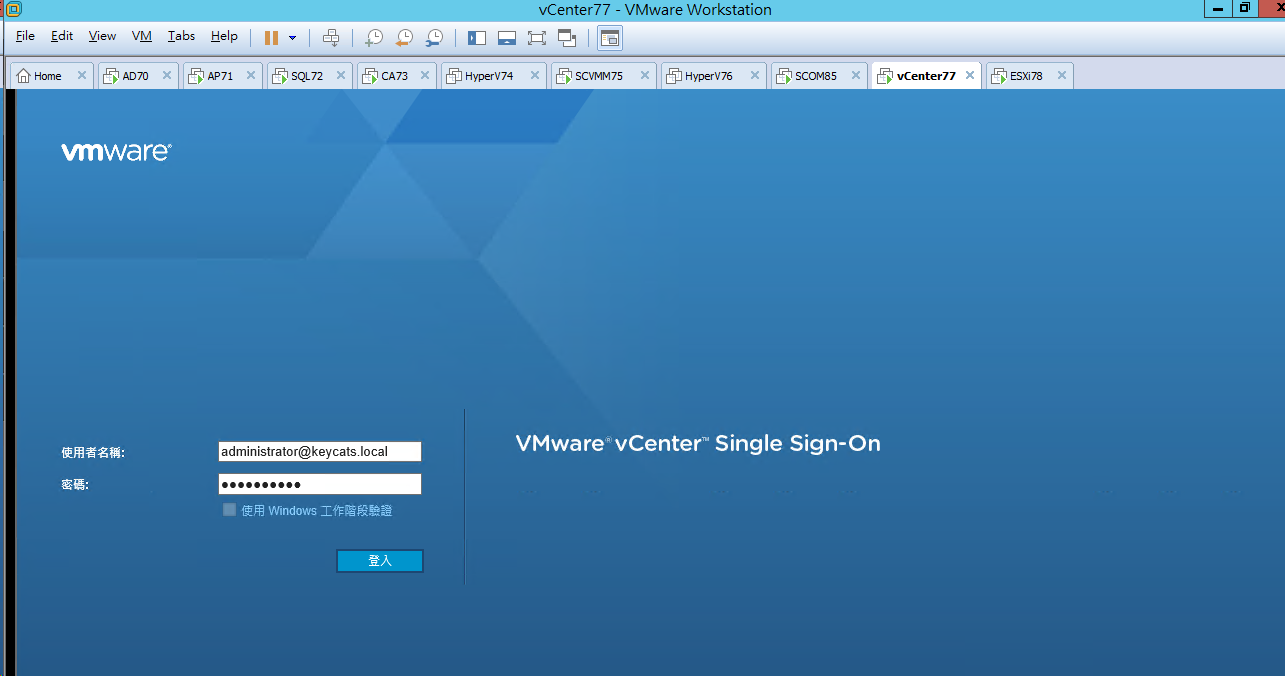Close the SCVMM75 tab

(x=645, y=75)
